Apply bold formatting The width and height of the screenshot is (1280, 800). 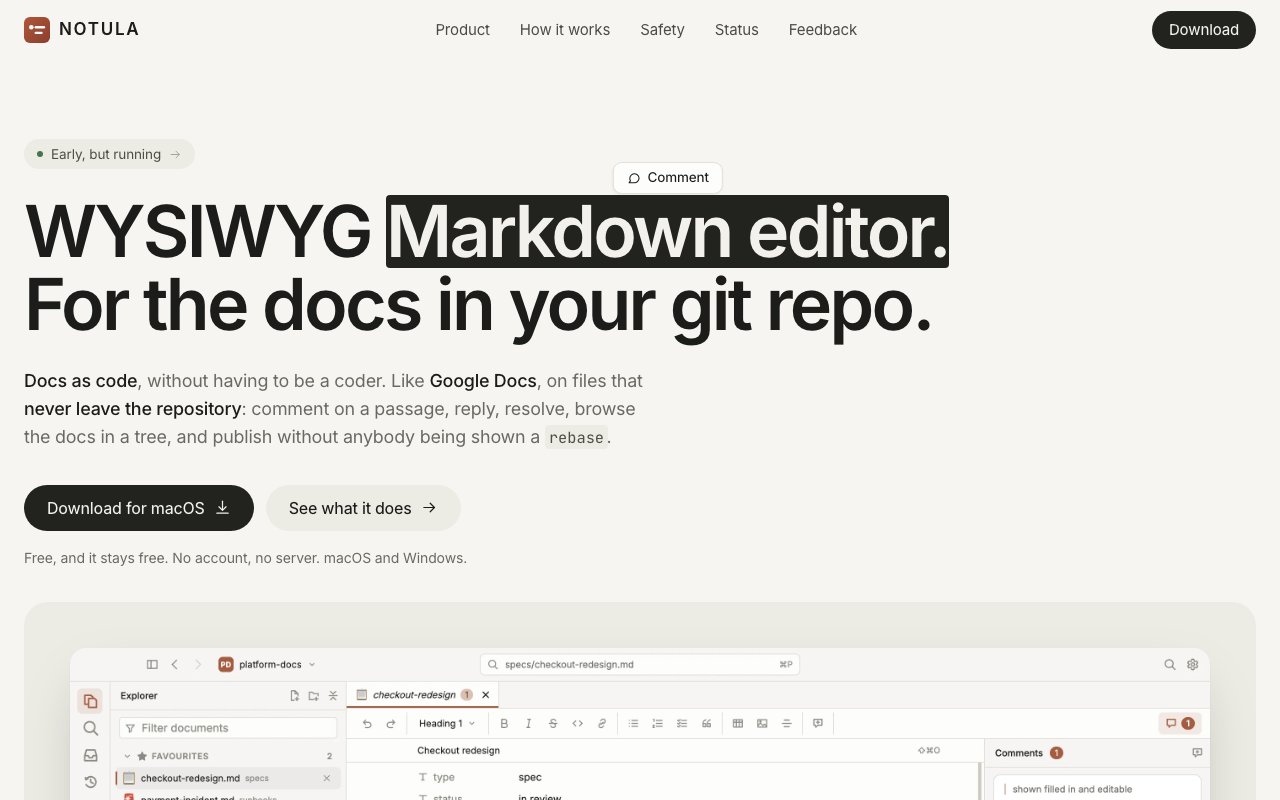click(504, 723)
